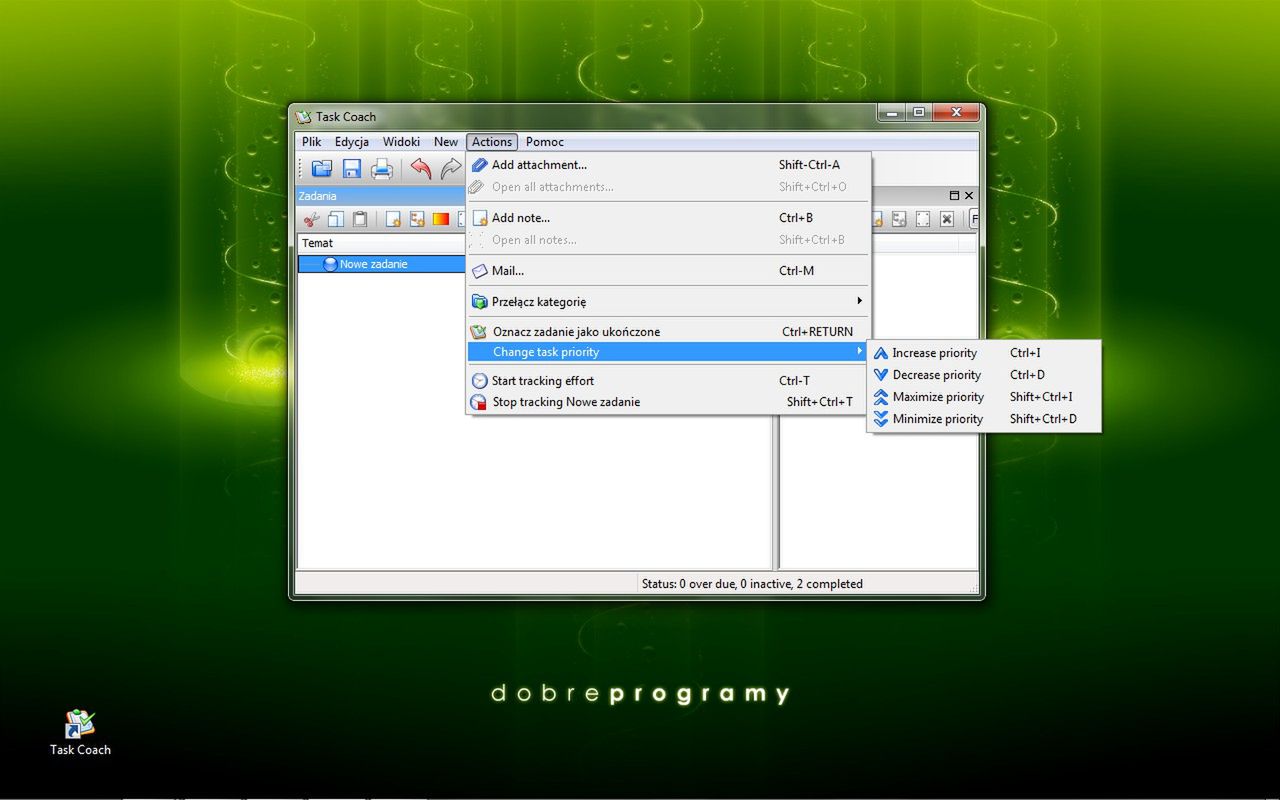The image size is (1280, 800).
Task: Choose Start tracking effort
Action: click(669, 381)
